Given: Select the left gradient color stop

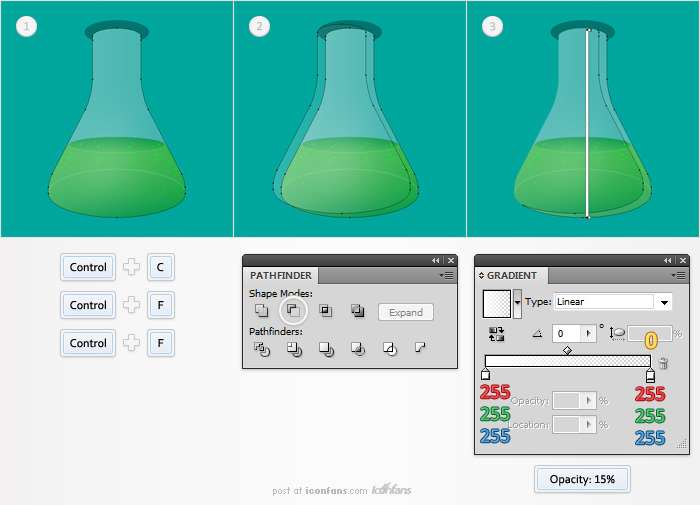Looking at the screenshot, I should [486, 374].
